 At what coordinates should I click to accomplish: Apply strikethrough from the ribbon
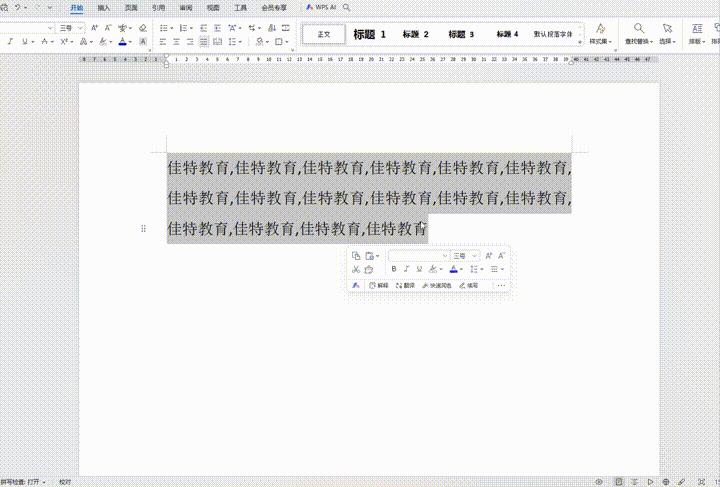coord(44,42)
